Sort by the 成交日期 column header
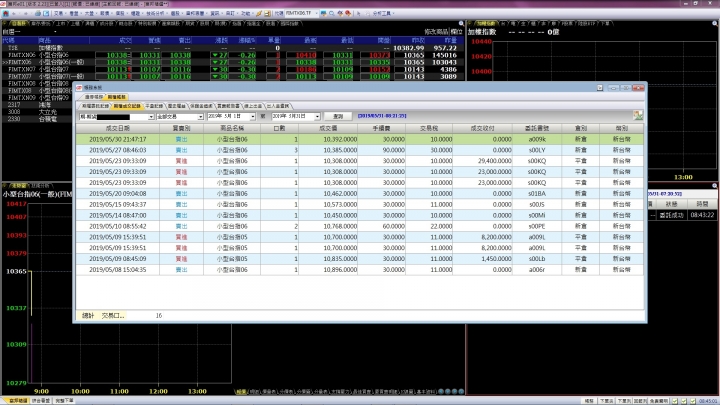Viewport: 720px width, 405px height. (118, 128)
